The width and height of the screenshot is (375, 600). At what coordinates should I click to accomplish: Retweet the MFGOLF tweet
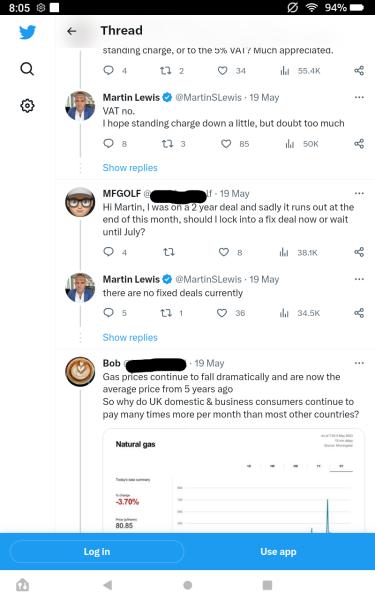(169, 252)
